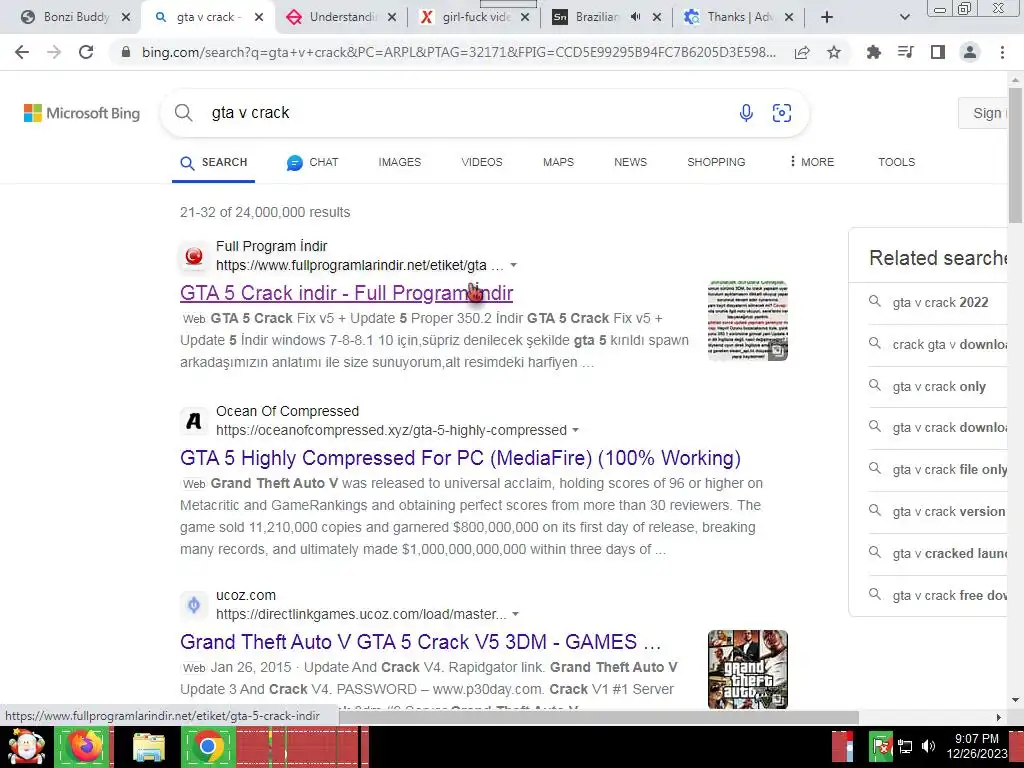Open the media control icon in toolbar

[906, 52]
